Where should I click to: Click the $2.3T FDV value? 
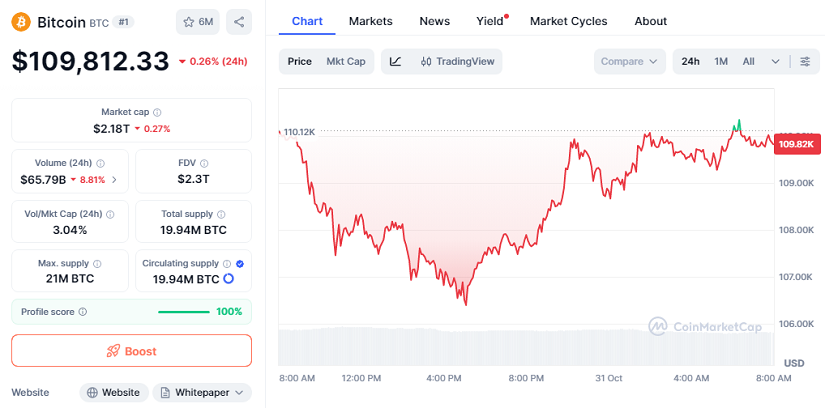(193, 180)
